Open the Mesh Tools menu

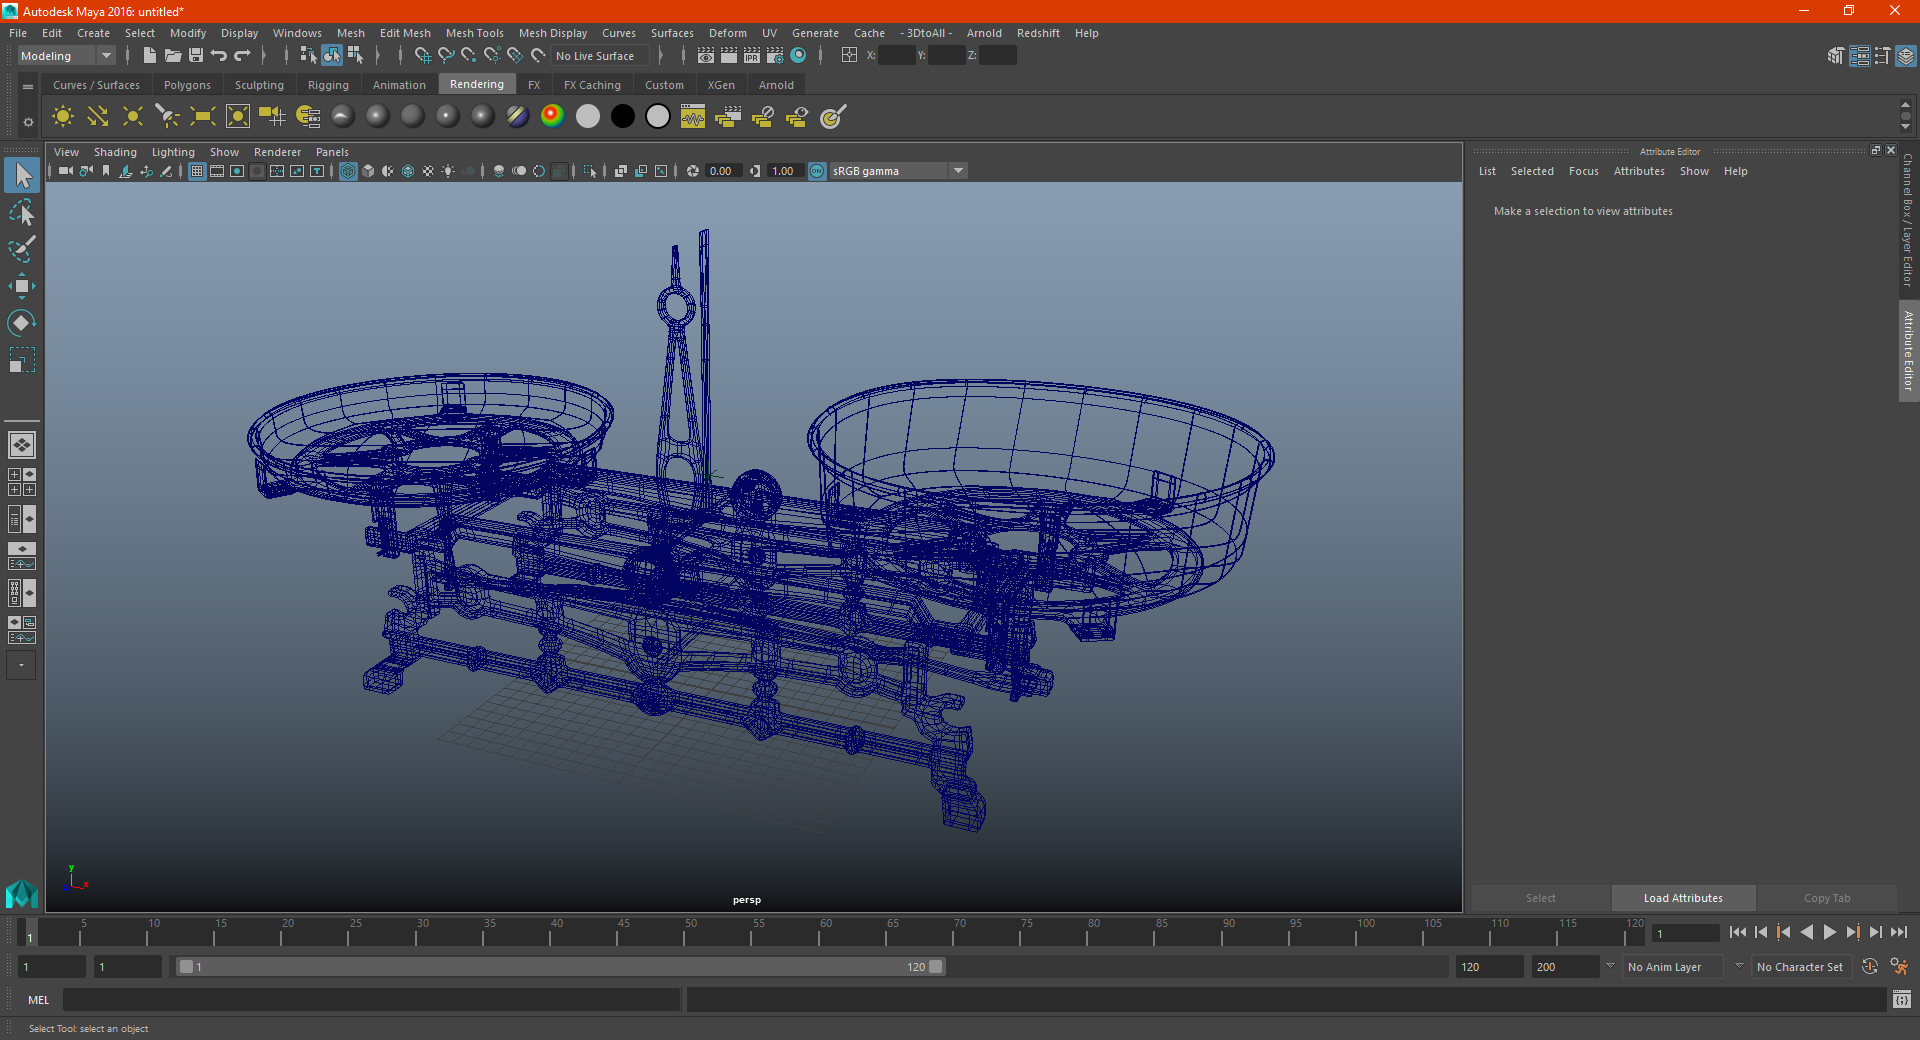[474, 33]
